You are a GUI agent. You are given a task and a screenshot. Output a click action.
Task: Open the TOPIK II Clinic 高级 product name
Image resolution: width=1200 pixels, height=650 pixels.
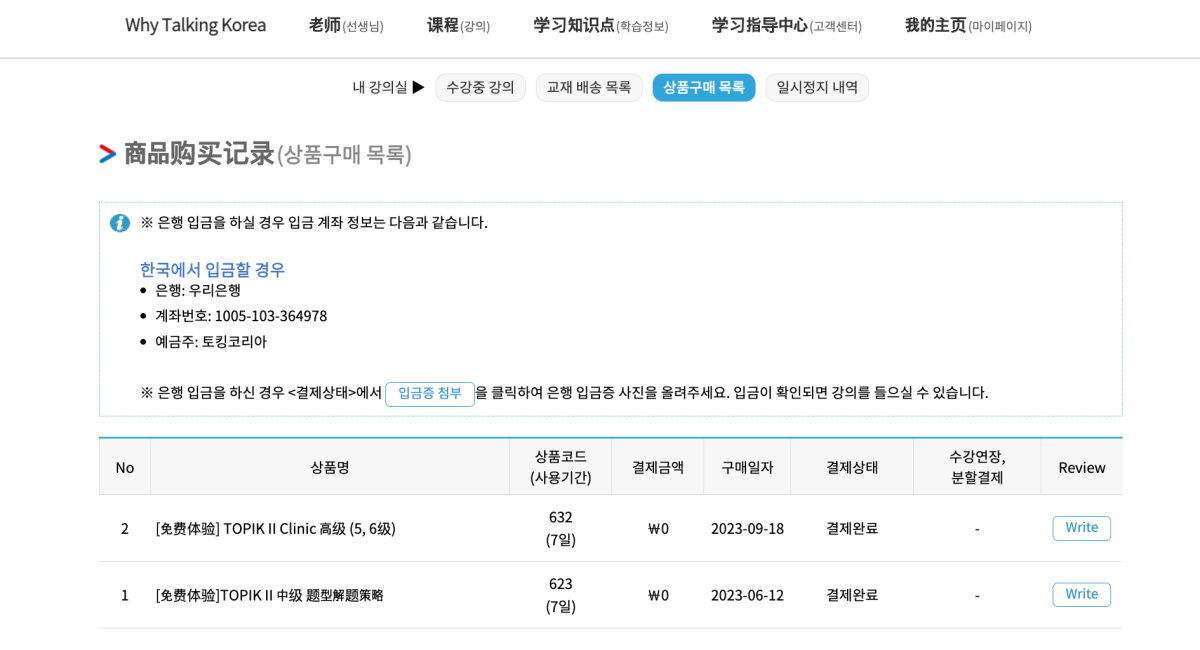click(x=276, y=528)
